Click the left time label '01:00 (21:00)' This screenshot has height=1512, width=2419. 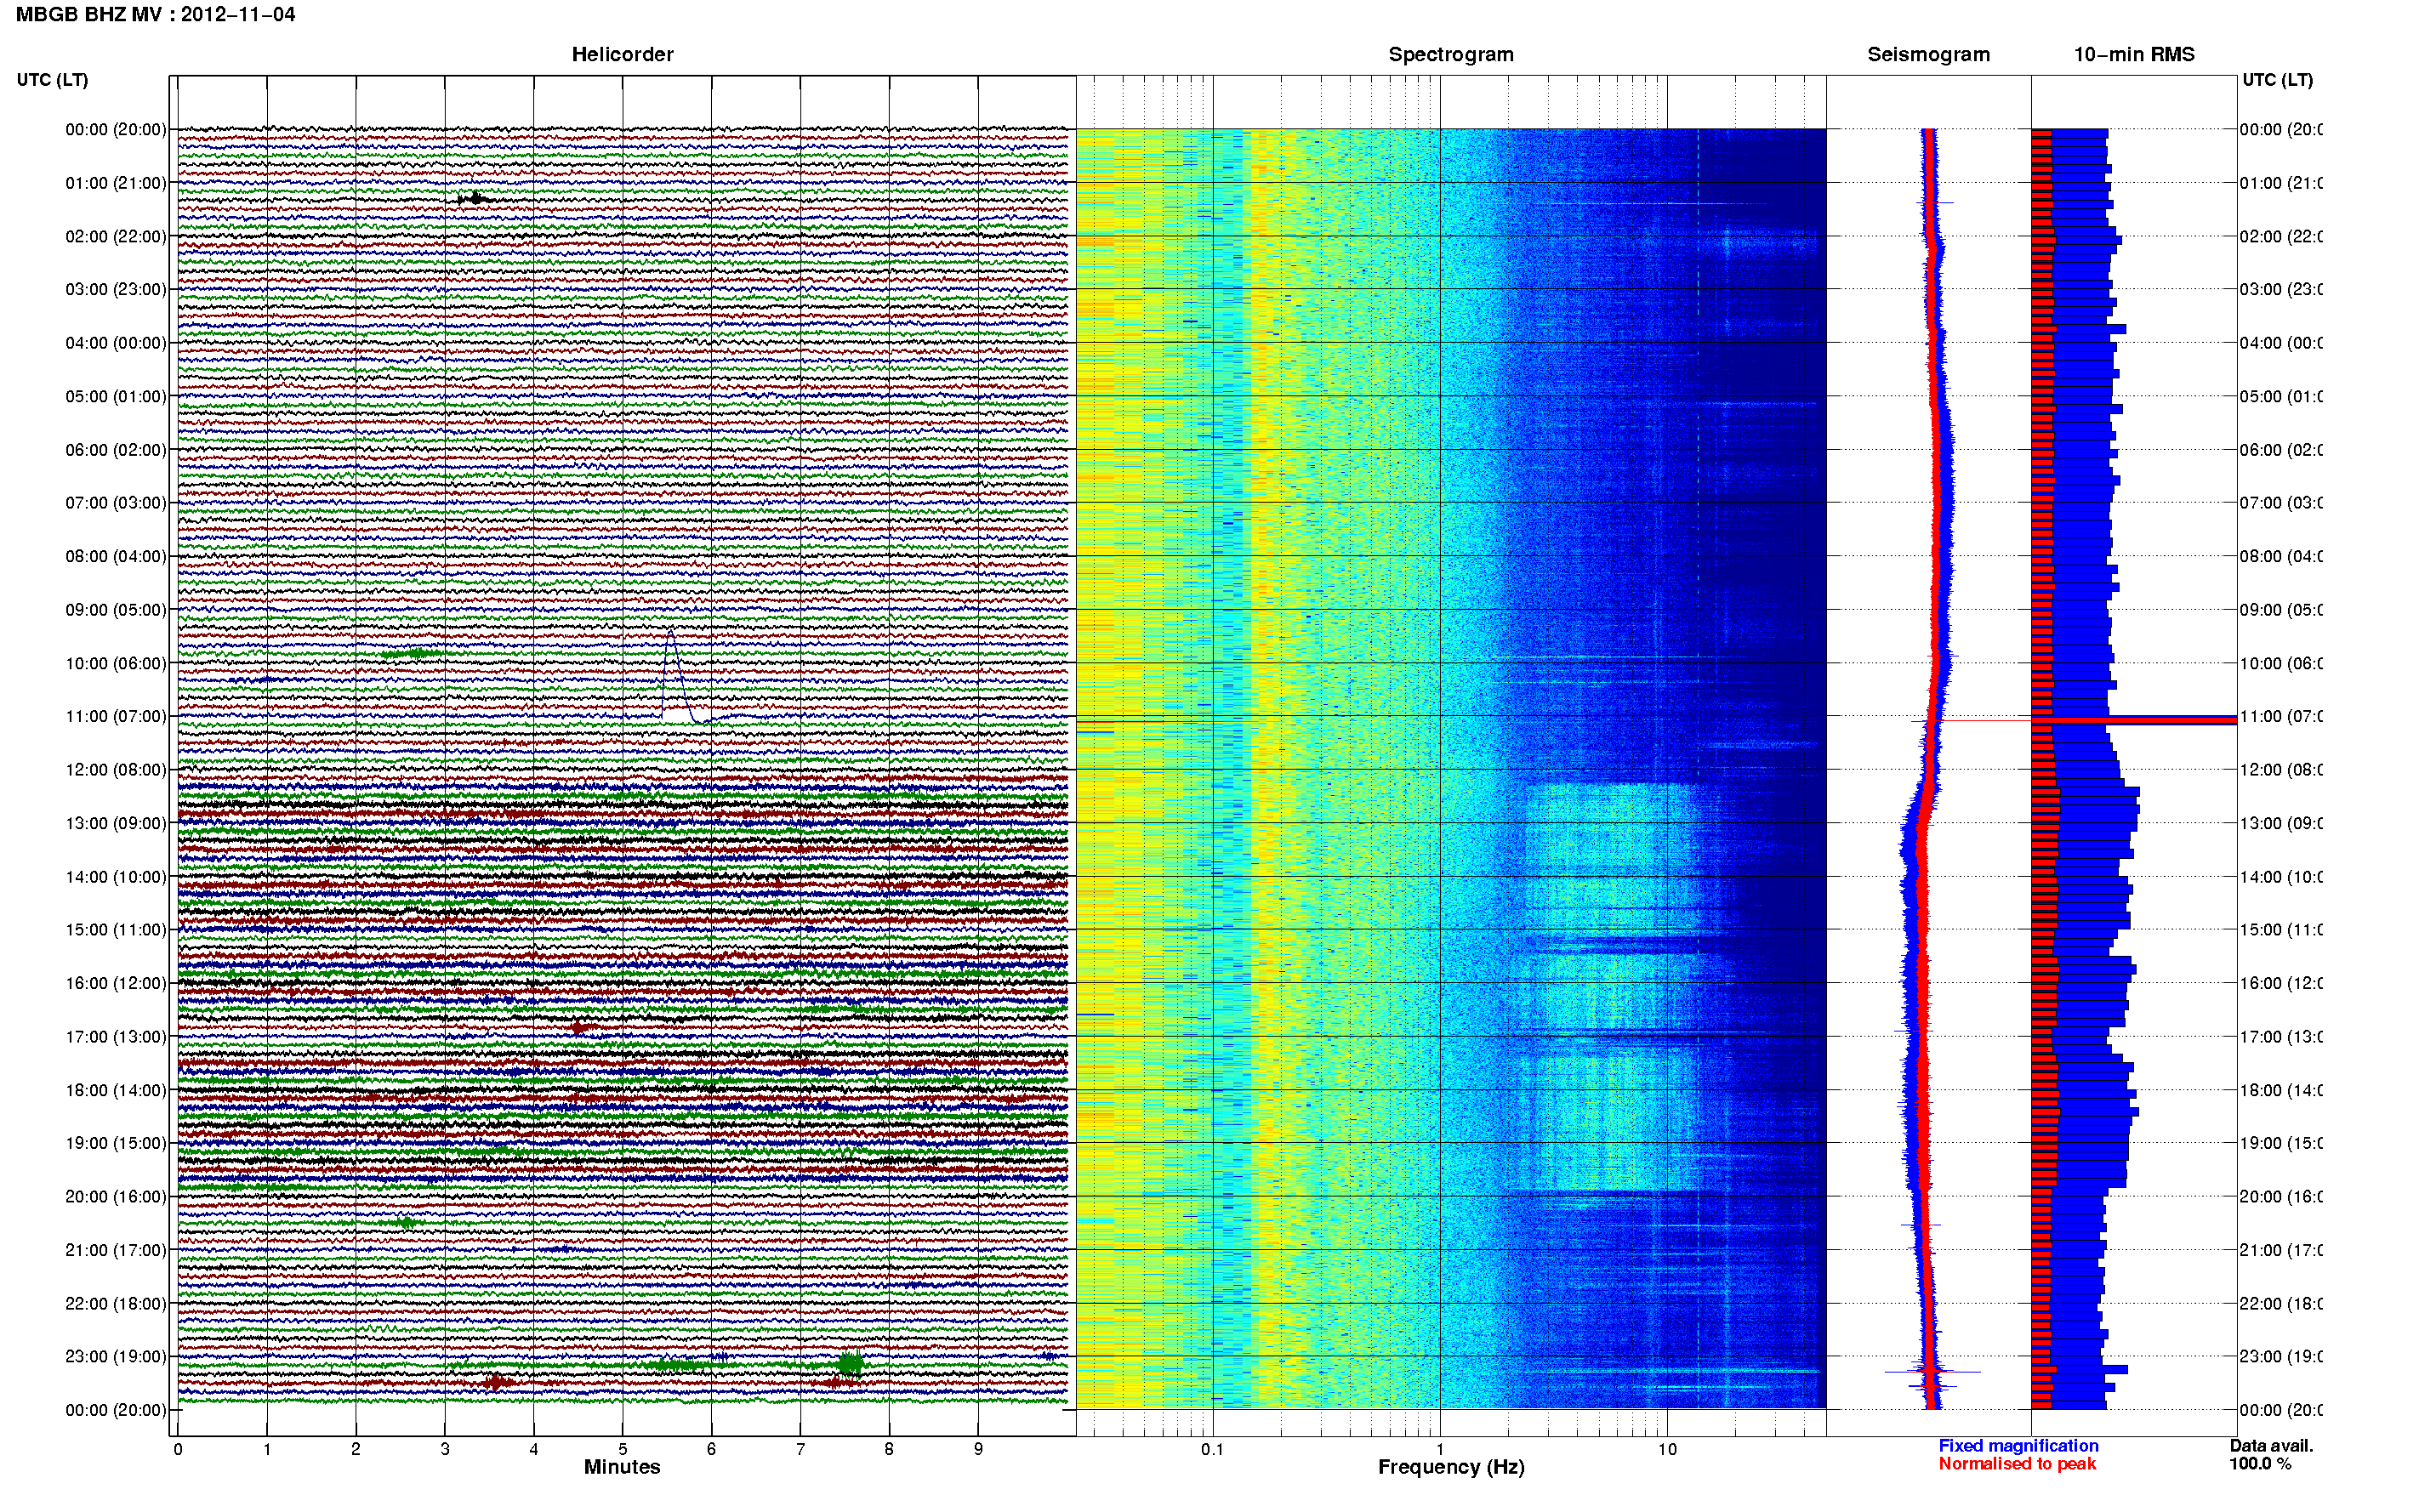tap(116, 183)
